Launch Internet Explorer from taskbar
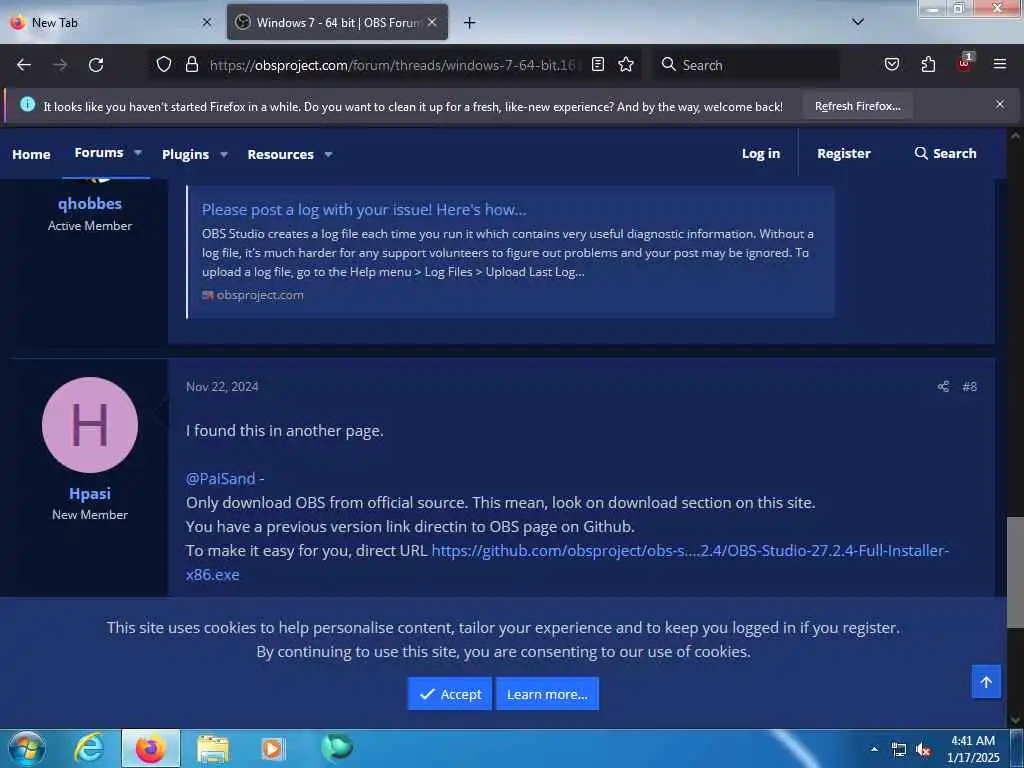 (89, 748)
